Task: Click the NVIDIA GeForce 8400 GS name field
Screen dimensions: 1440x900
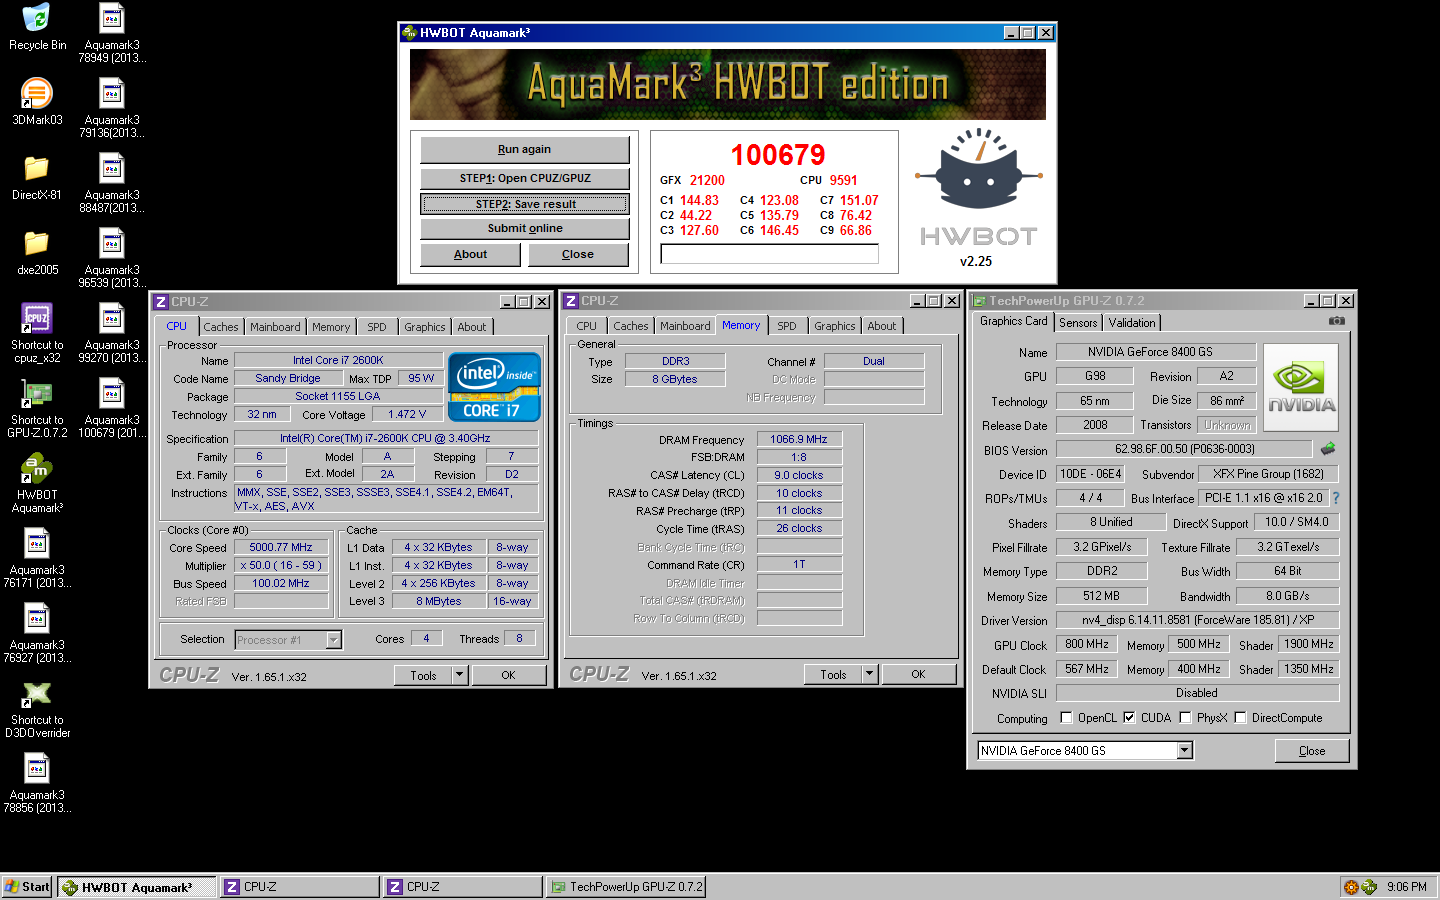Action: (1156, 352)
